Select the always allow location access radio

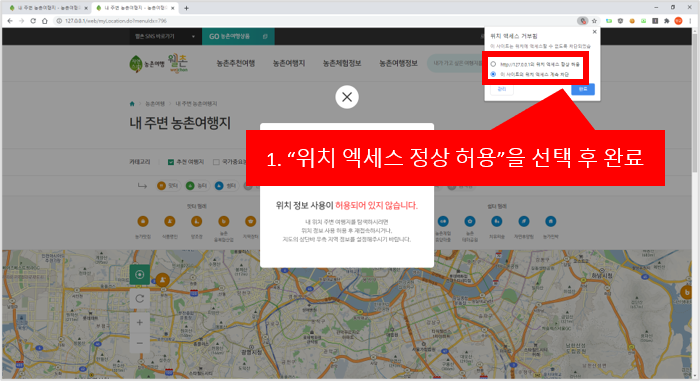point(493,64)
